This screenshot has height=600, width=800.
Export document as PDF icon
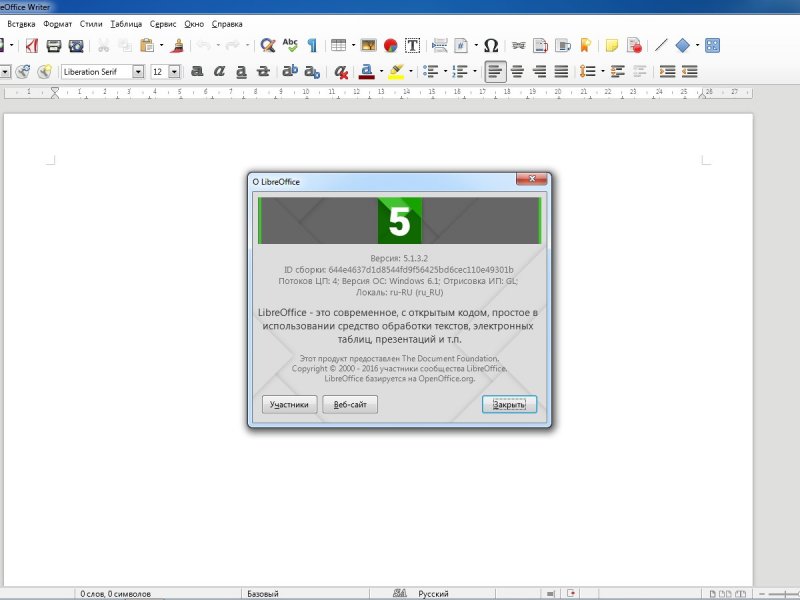(x=32, y=46)
